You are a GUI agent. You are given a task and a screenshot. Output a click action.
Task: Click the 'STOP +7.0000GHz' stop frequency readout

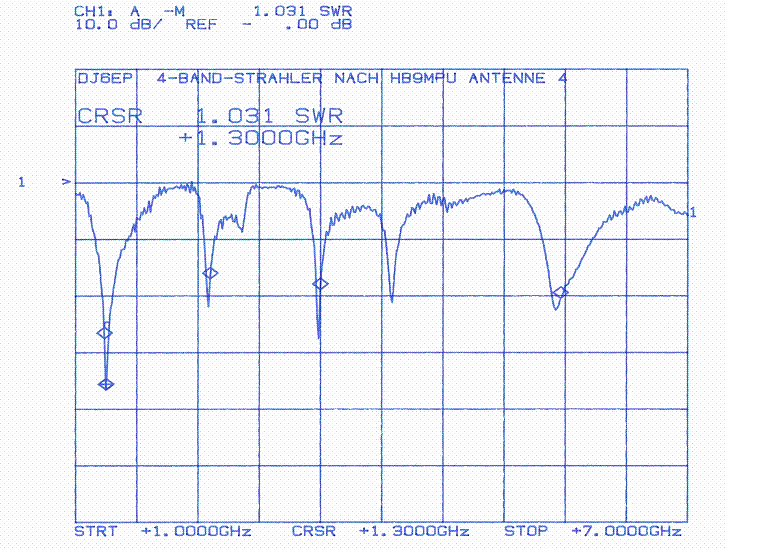click(x=592, y=531)
